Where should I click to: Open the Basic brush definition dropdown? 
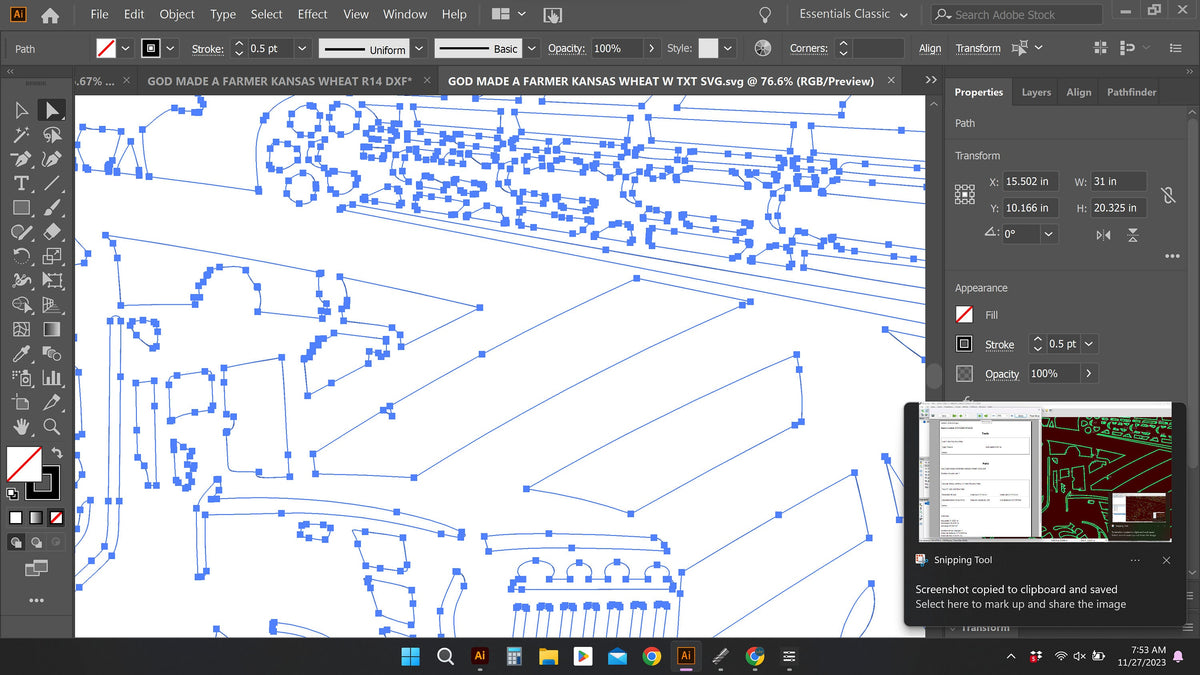(x=530, y=48)
